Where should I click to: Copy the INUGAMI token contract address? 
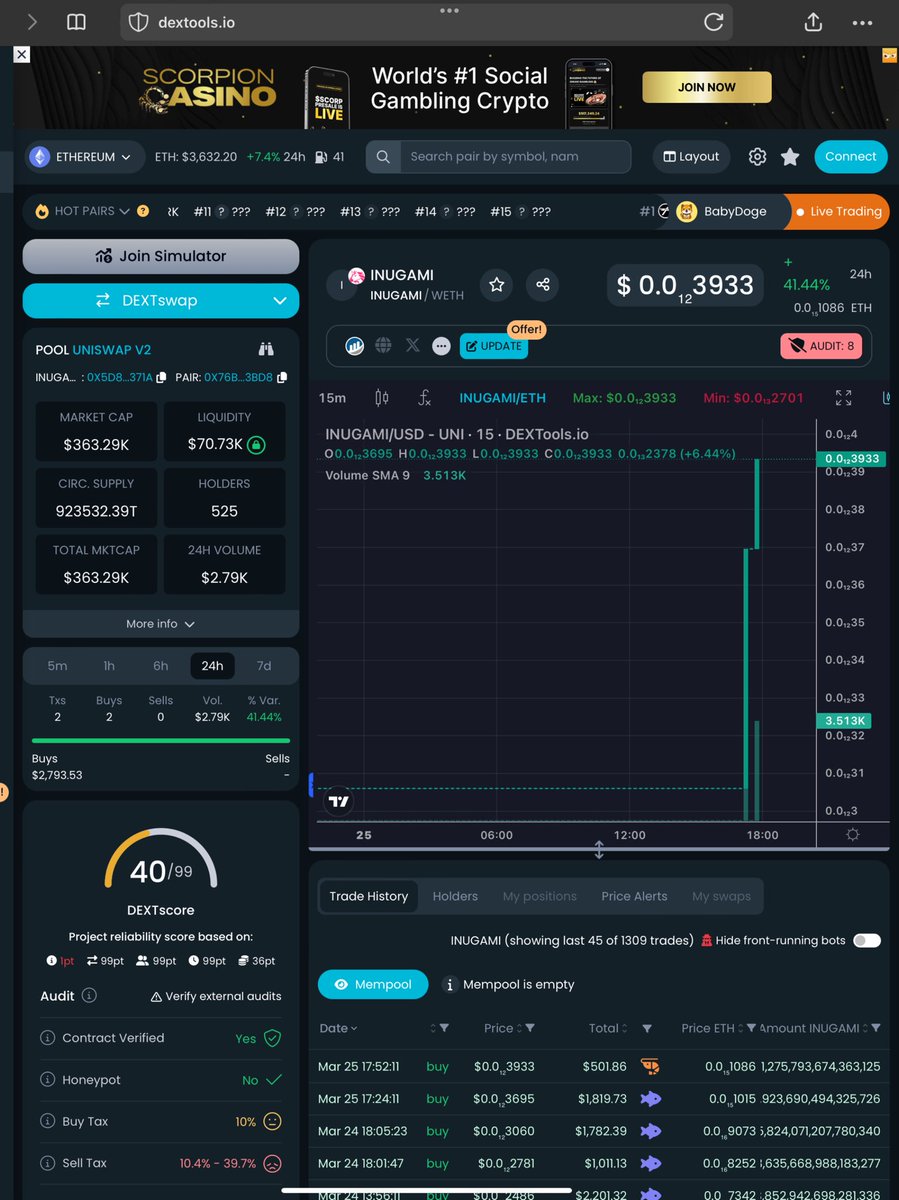160,377
